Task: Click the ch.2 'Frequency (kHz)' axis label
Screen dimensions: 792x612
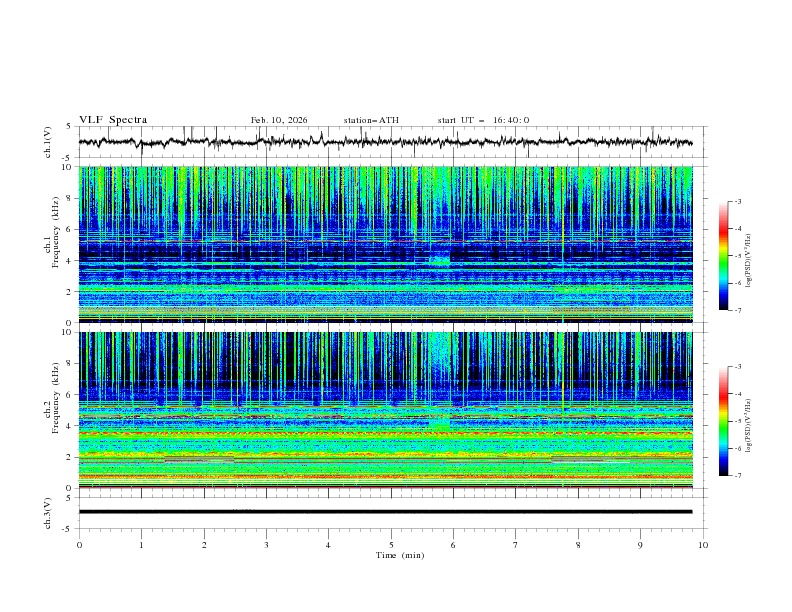Action: coord(56,397)
